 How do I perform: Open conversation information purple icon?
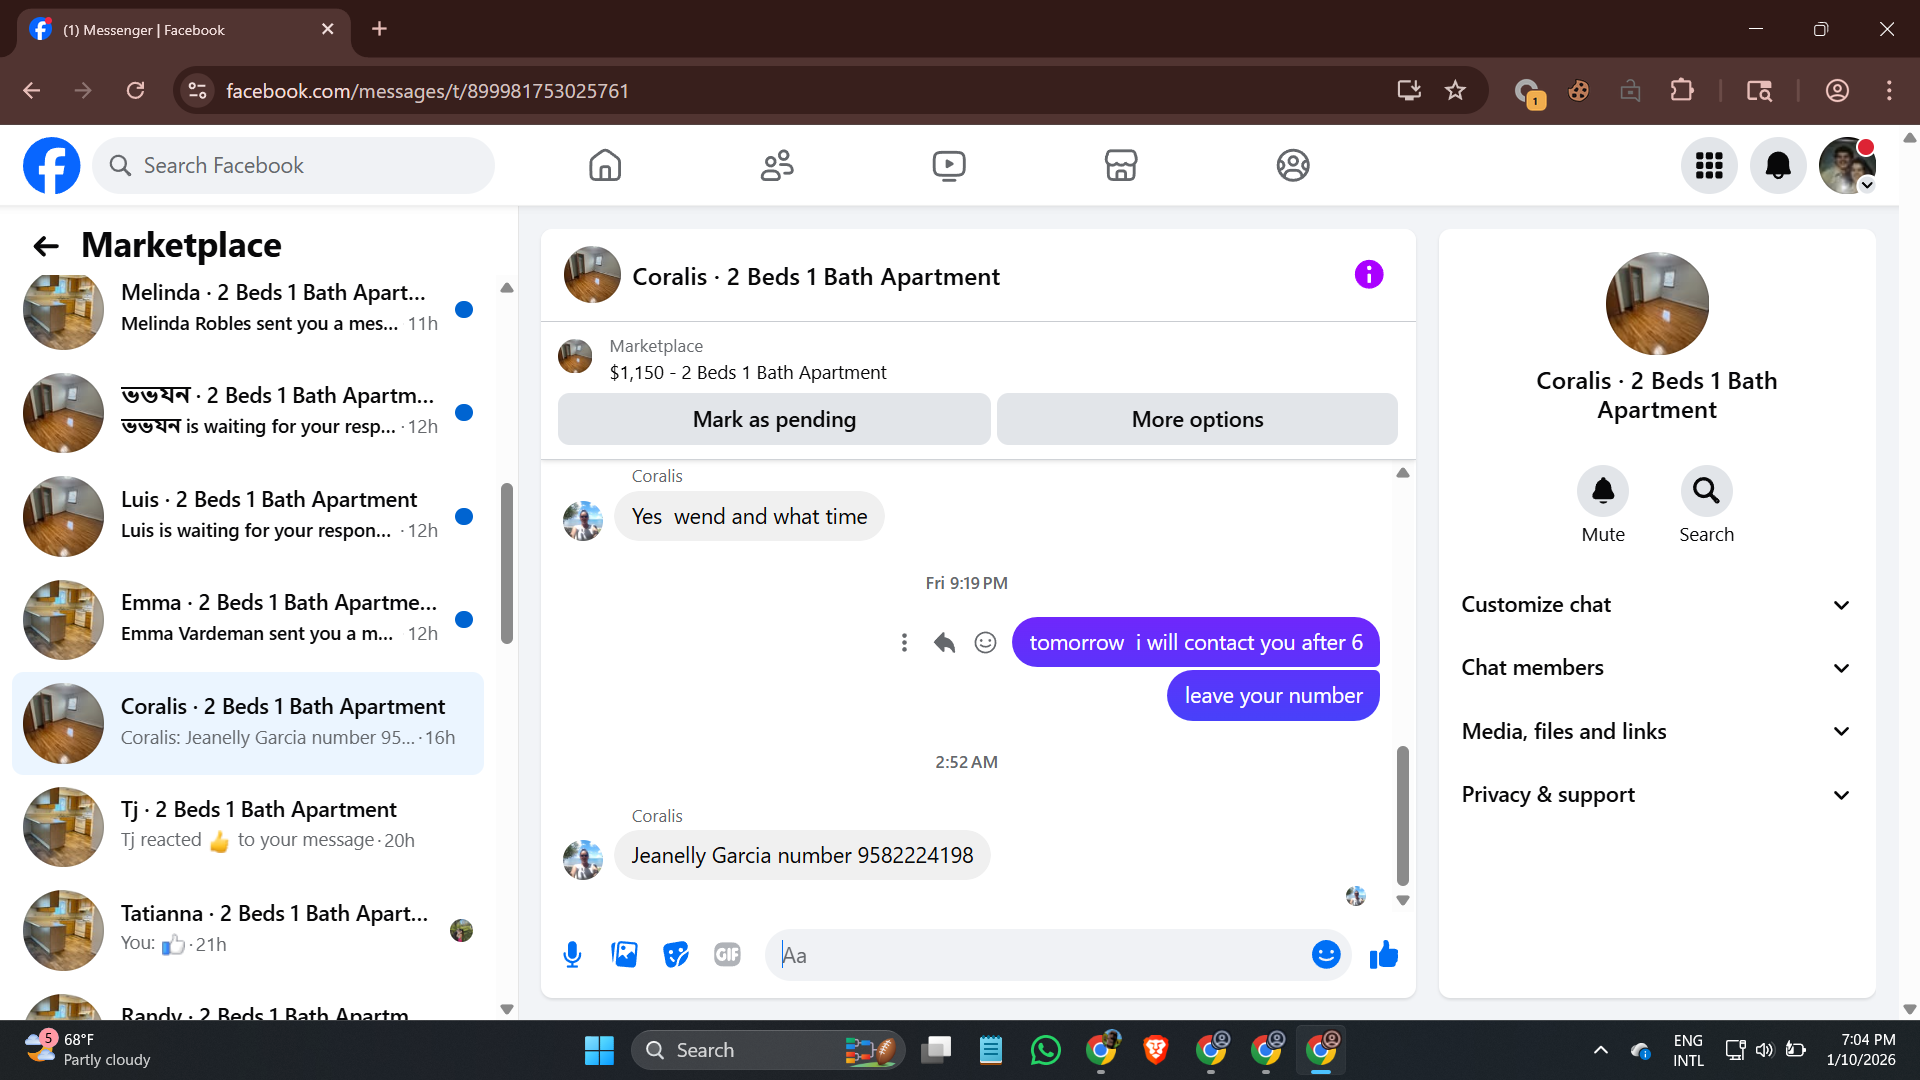tap(1369, 275)
